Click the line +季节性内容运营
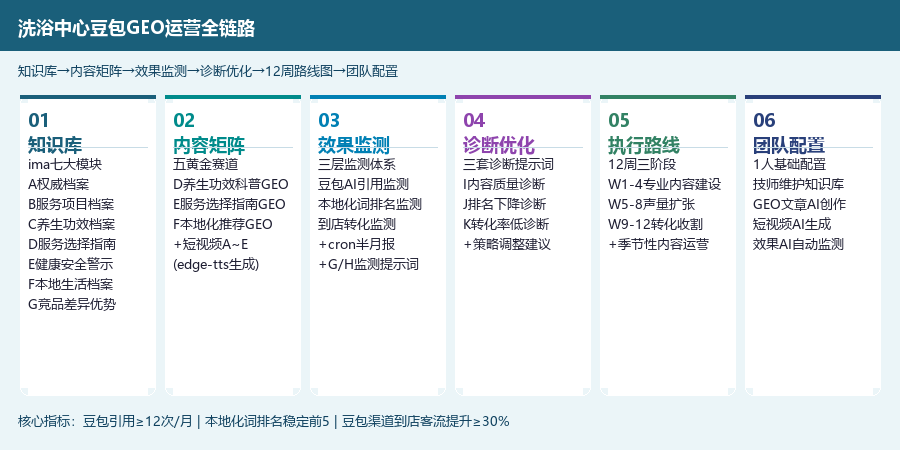Viewport: 900px width, 450px height. (x=659, y=245)
